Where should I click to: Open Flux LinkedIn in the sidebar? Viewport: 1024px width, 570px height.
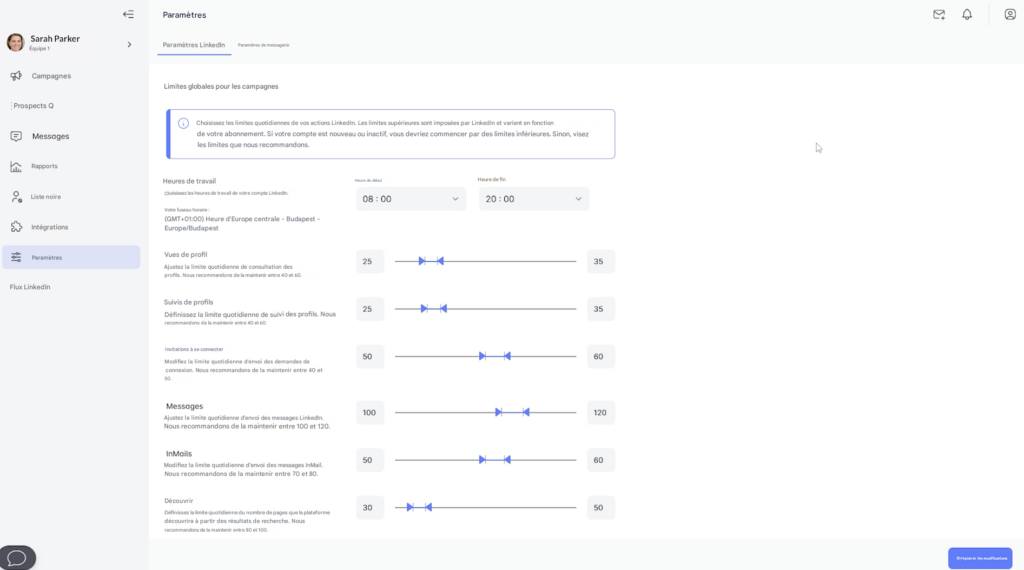[x=30, y=287]
